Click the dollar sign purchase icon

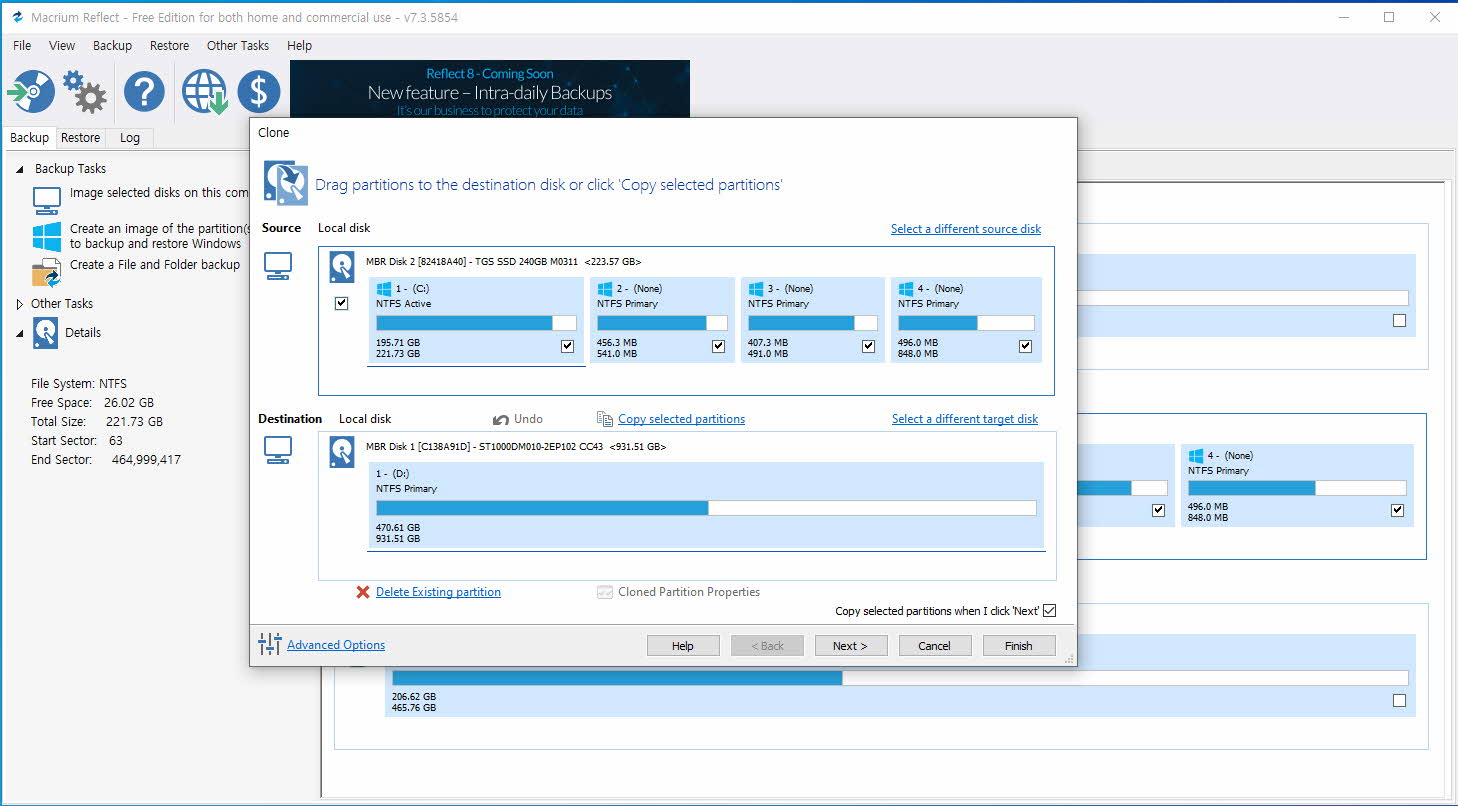tap(258, 92)
